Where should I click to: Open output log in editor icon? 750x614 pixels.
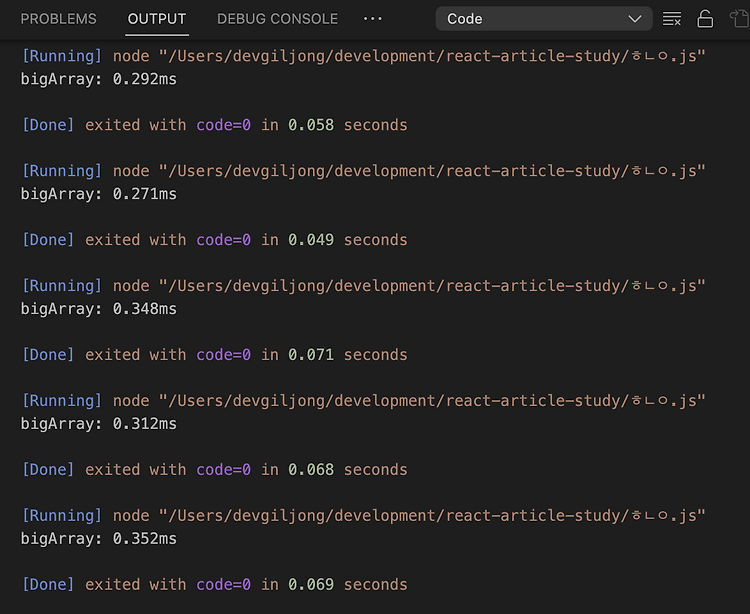(739, 19)
